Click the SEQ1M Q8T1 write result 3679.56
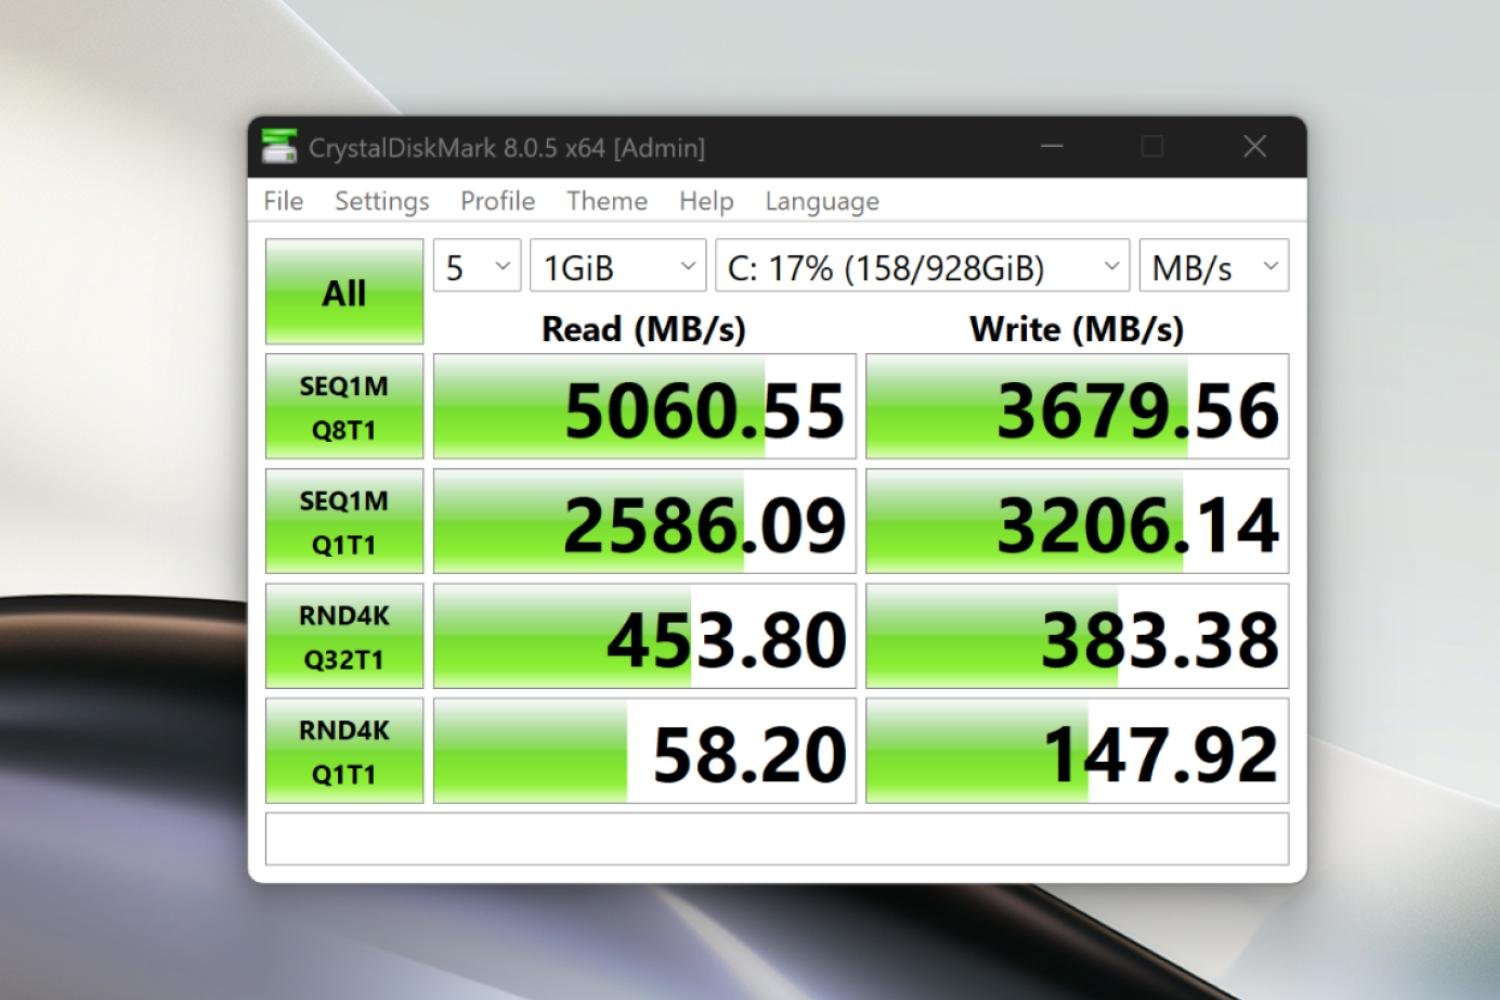This screenshot has height=1000, width=1500. point(1077,406)
